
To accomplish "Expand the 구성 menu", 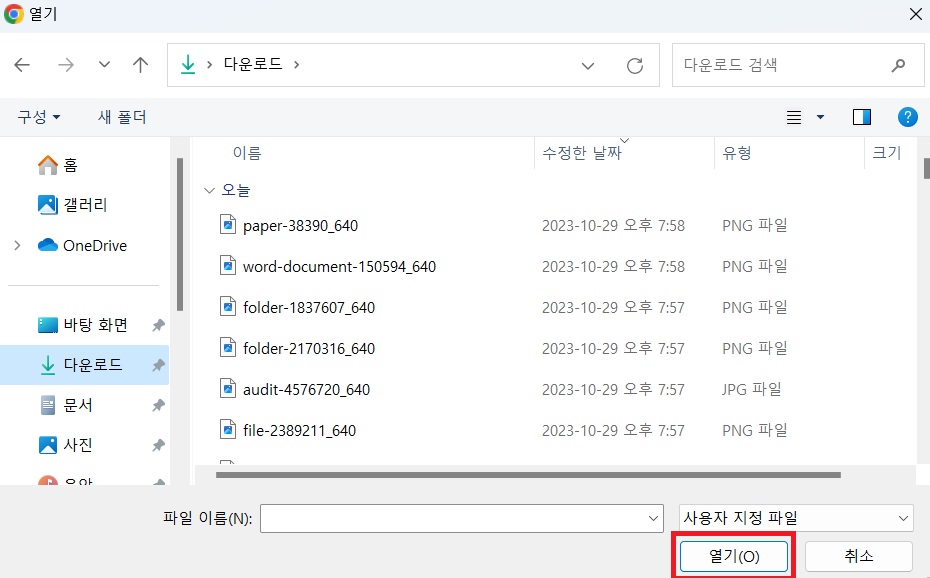I will tap(39, 117).
